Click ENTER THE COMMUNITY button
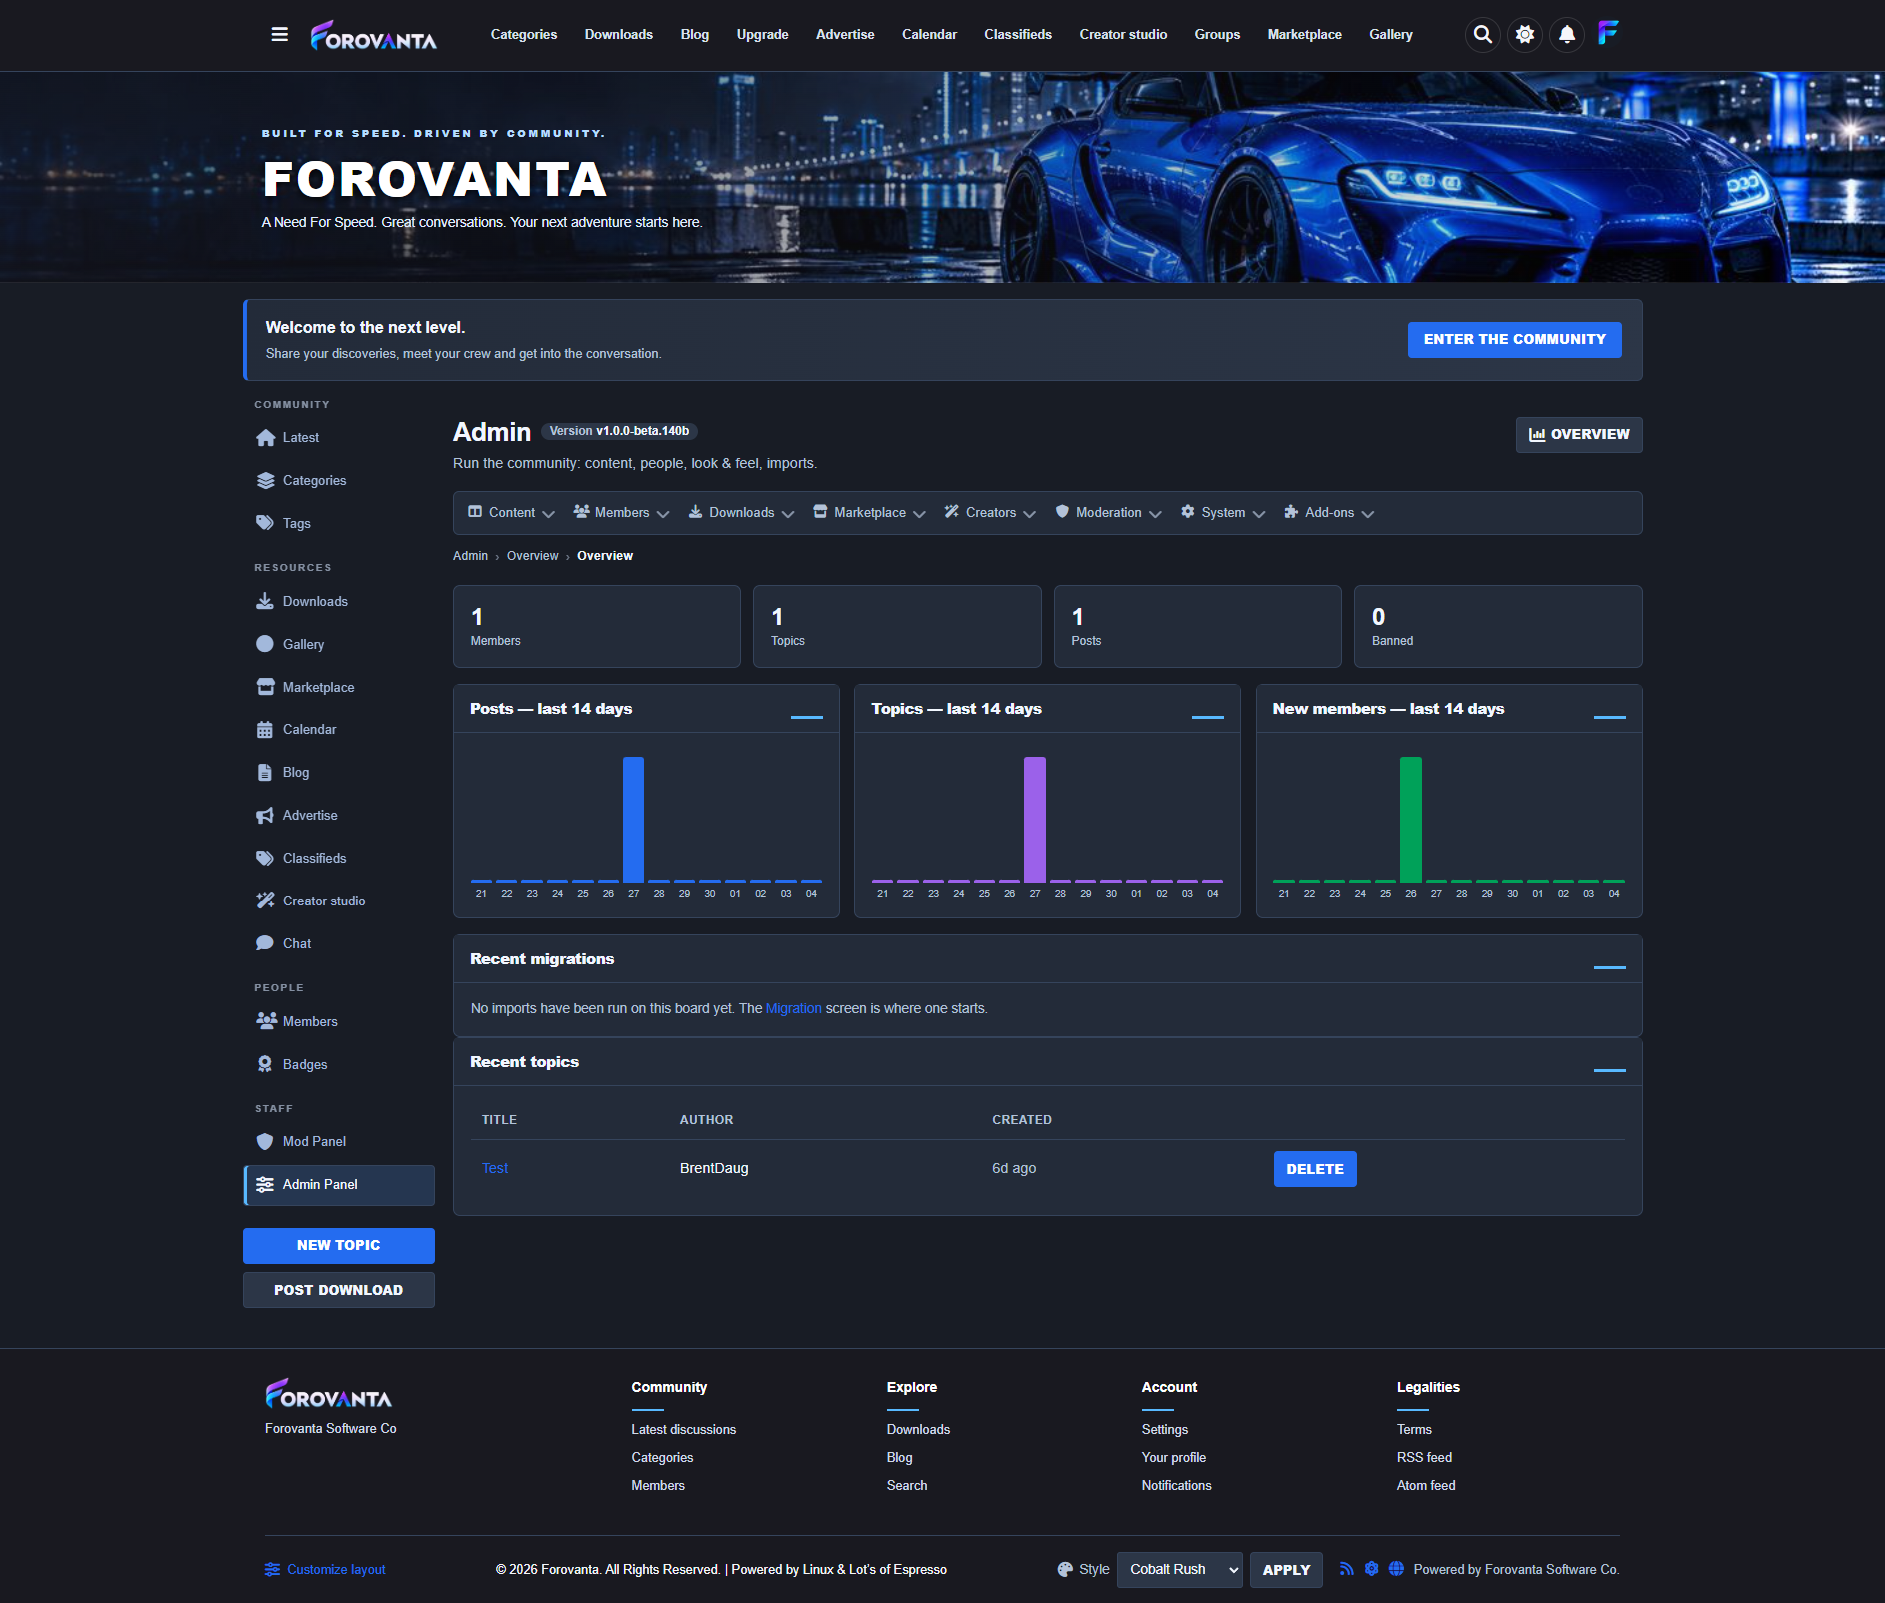This screenshot has height=1603, width=1885. (x=1514, y=339)
